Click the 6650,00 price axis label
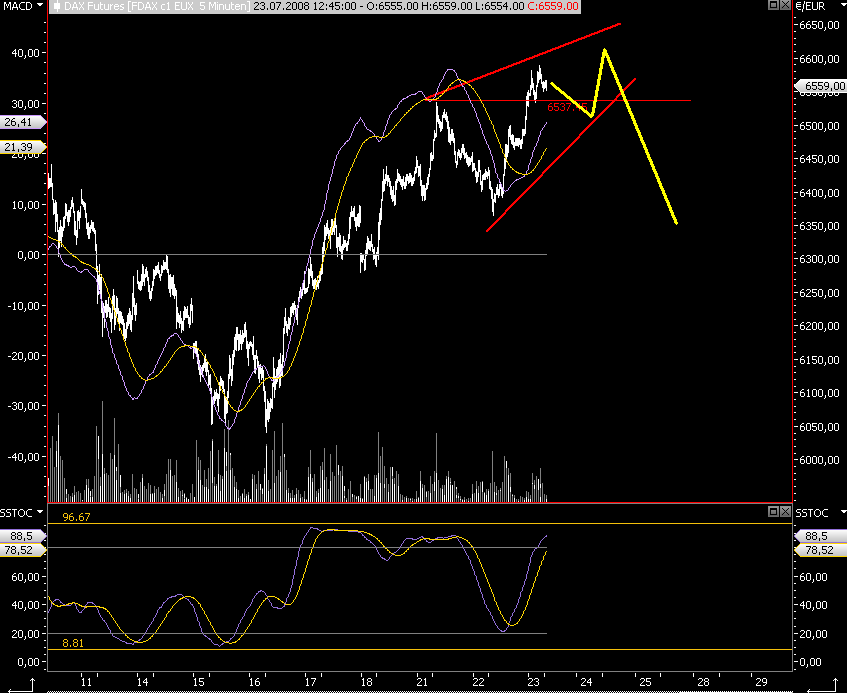The height and width of the screenshot is (693, 847). [819, 25]
